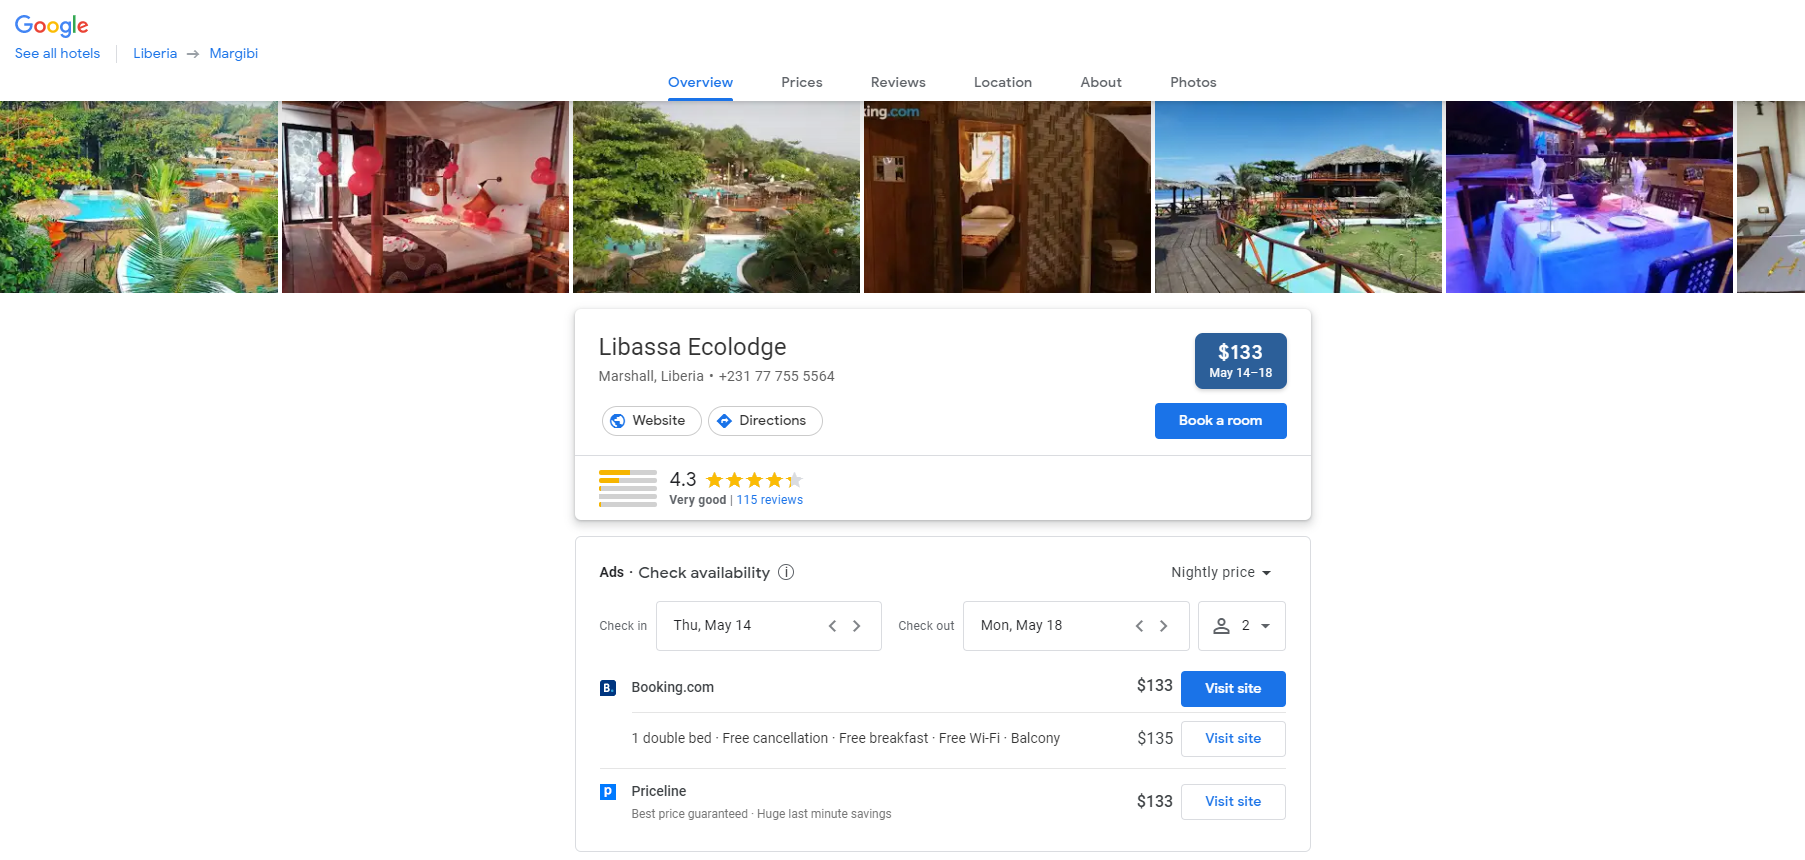
Task: Go to previous check-in date arrow
Action: coord(832,626)
